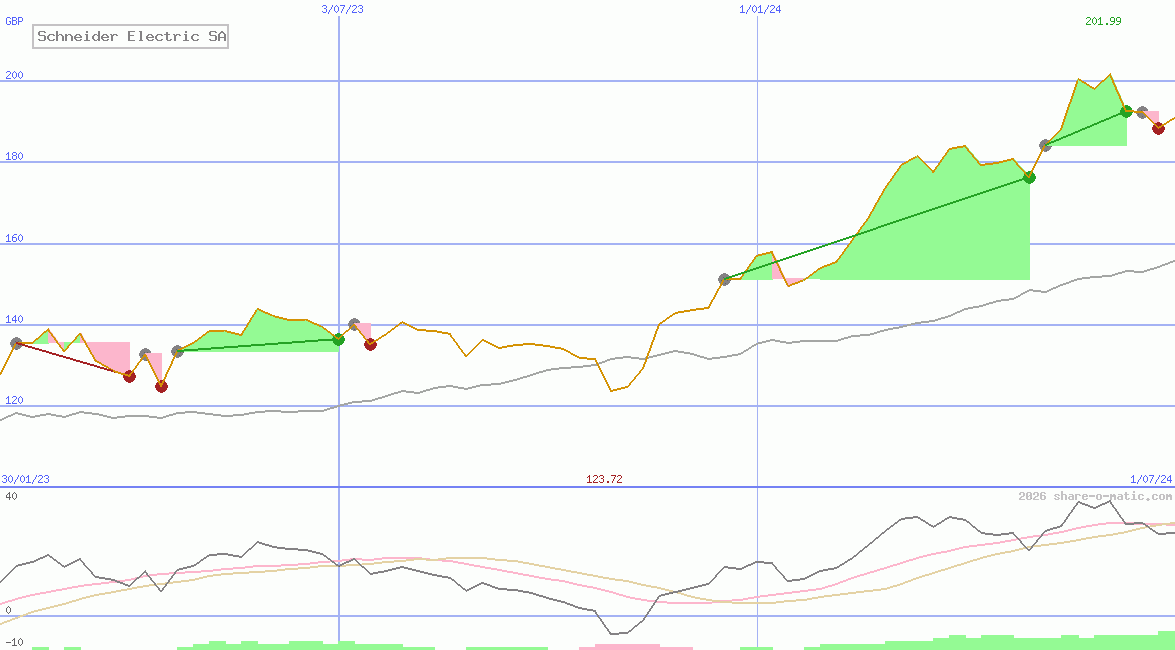Click green marker ending the longest green trendline
The height and width of the screenshot is (650, 1175).
click(1029, 177)
